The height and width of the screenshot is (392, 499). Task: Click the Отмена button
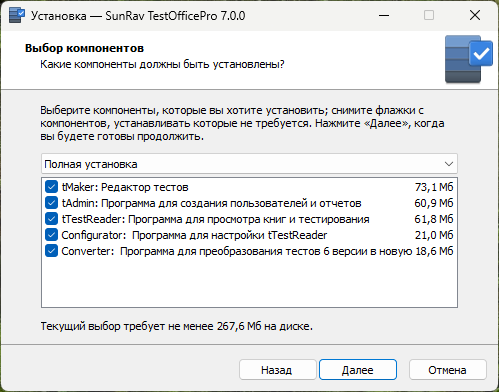pos(447,370)
